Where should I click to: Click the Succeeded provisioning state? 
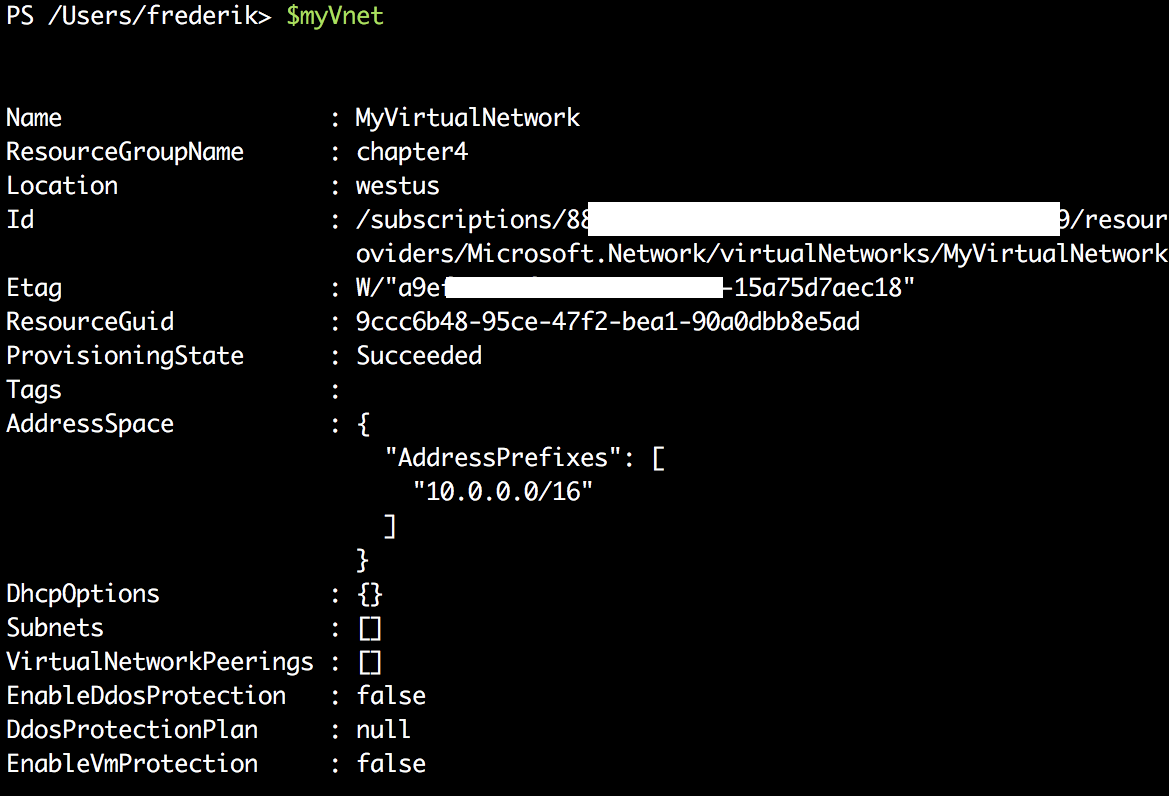[419, 356]
